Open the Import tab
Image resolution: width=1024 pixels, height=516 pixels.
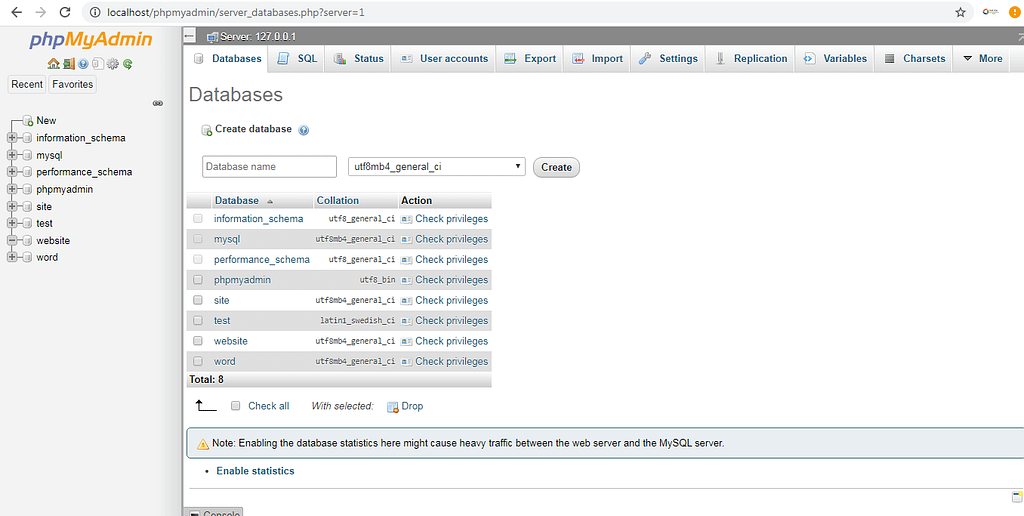tap(598, 58)
